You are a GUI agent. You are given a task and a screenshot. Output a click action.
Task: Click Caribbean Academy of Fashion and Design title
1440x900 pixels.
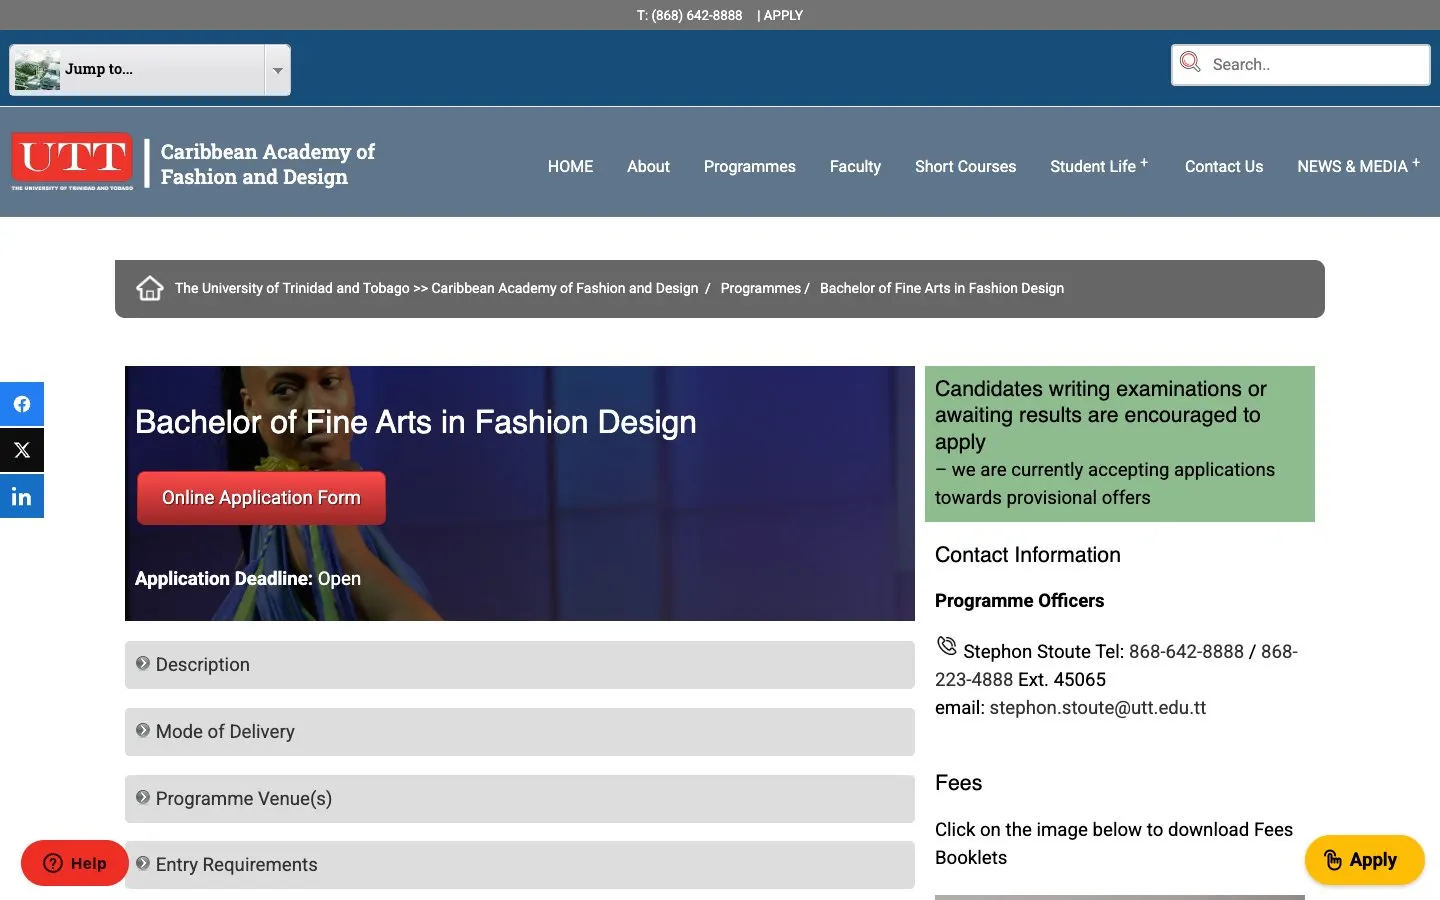point(268,164)
